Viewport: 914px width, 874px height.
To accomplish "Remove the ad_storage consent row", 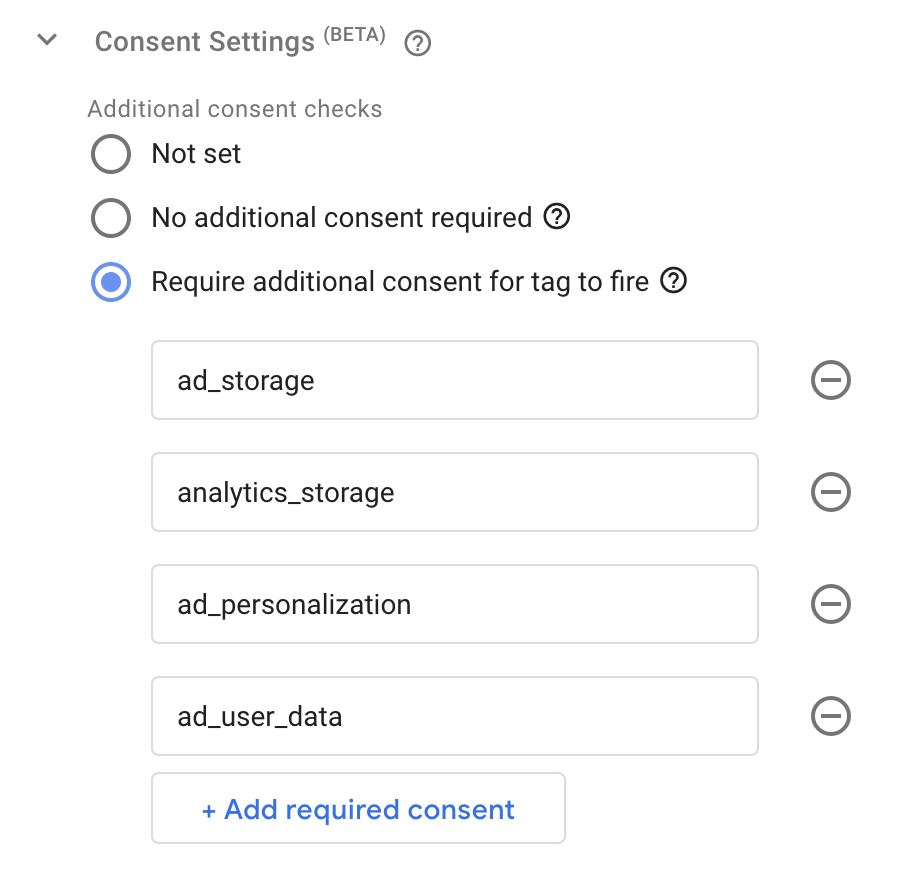I will (x=831, y=380).
